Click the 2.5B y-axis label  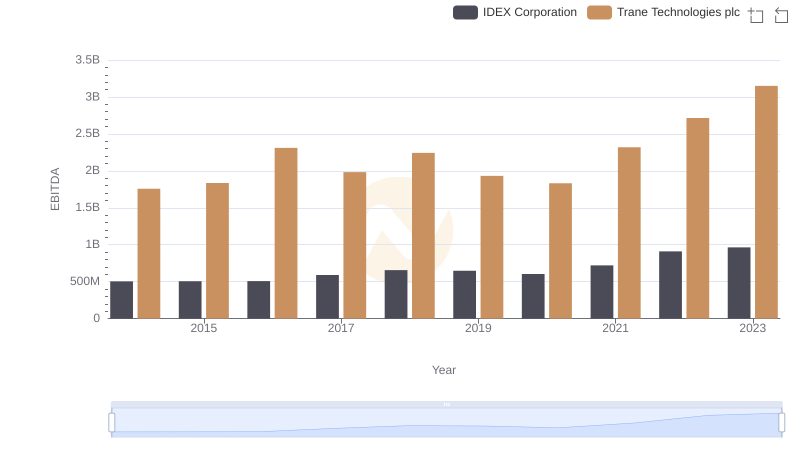coord(87,134)
